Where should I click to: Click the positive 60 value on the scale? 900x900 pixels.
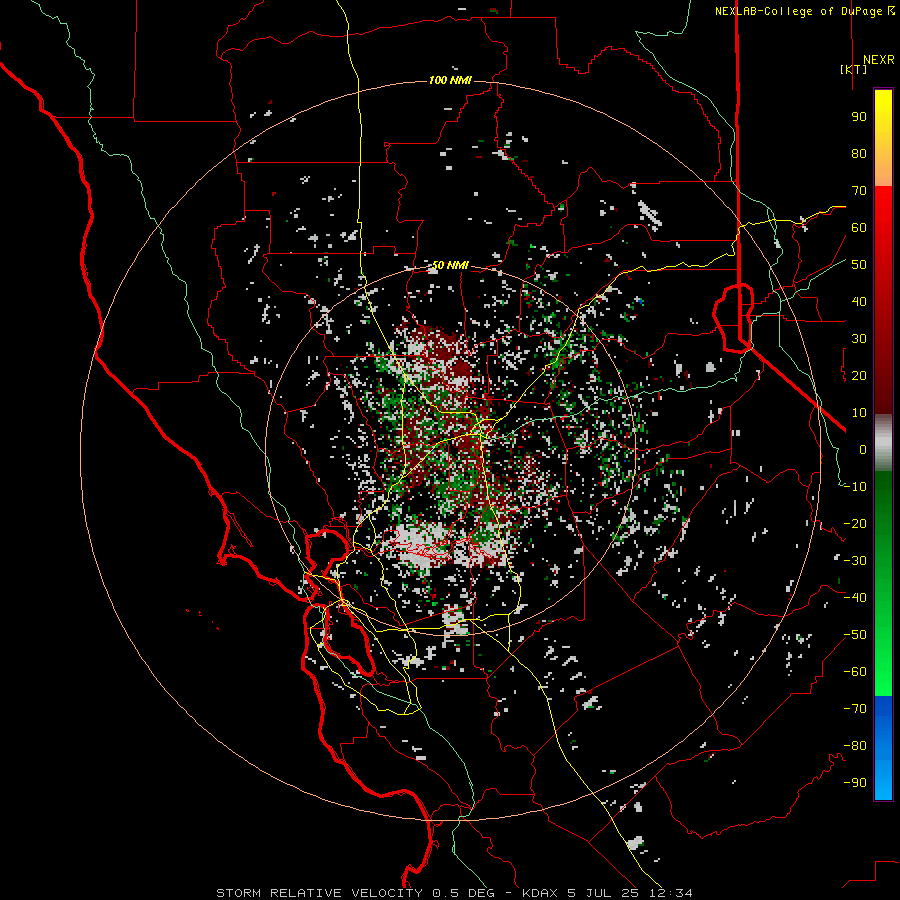click(859, 227)
